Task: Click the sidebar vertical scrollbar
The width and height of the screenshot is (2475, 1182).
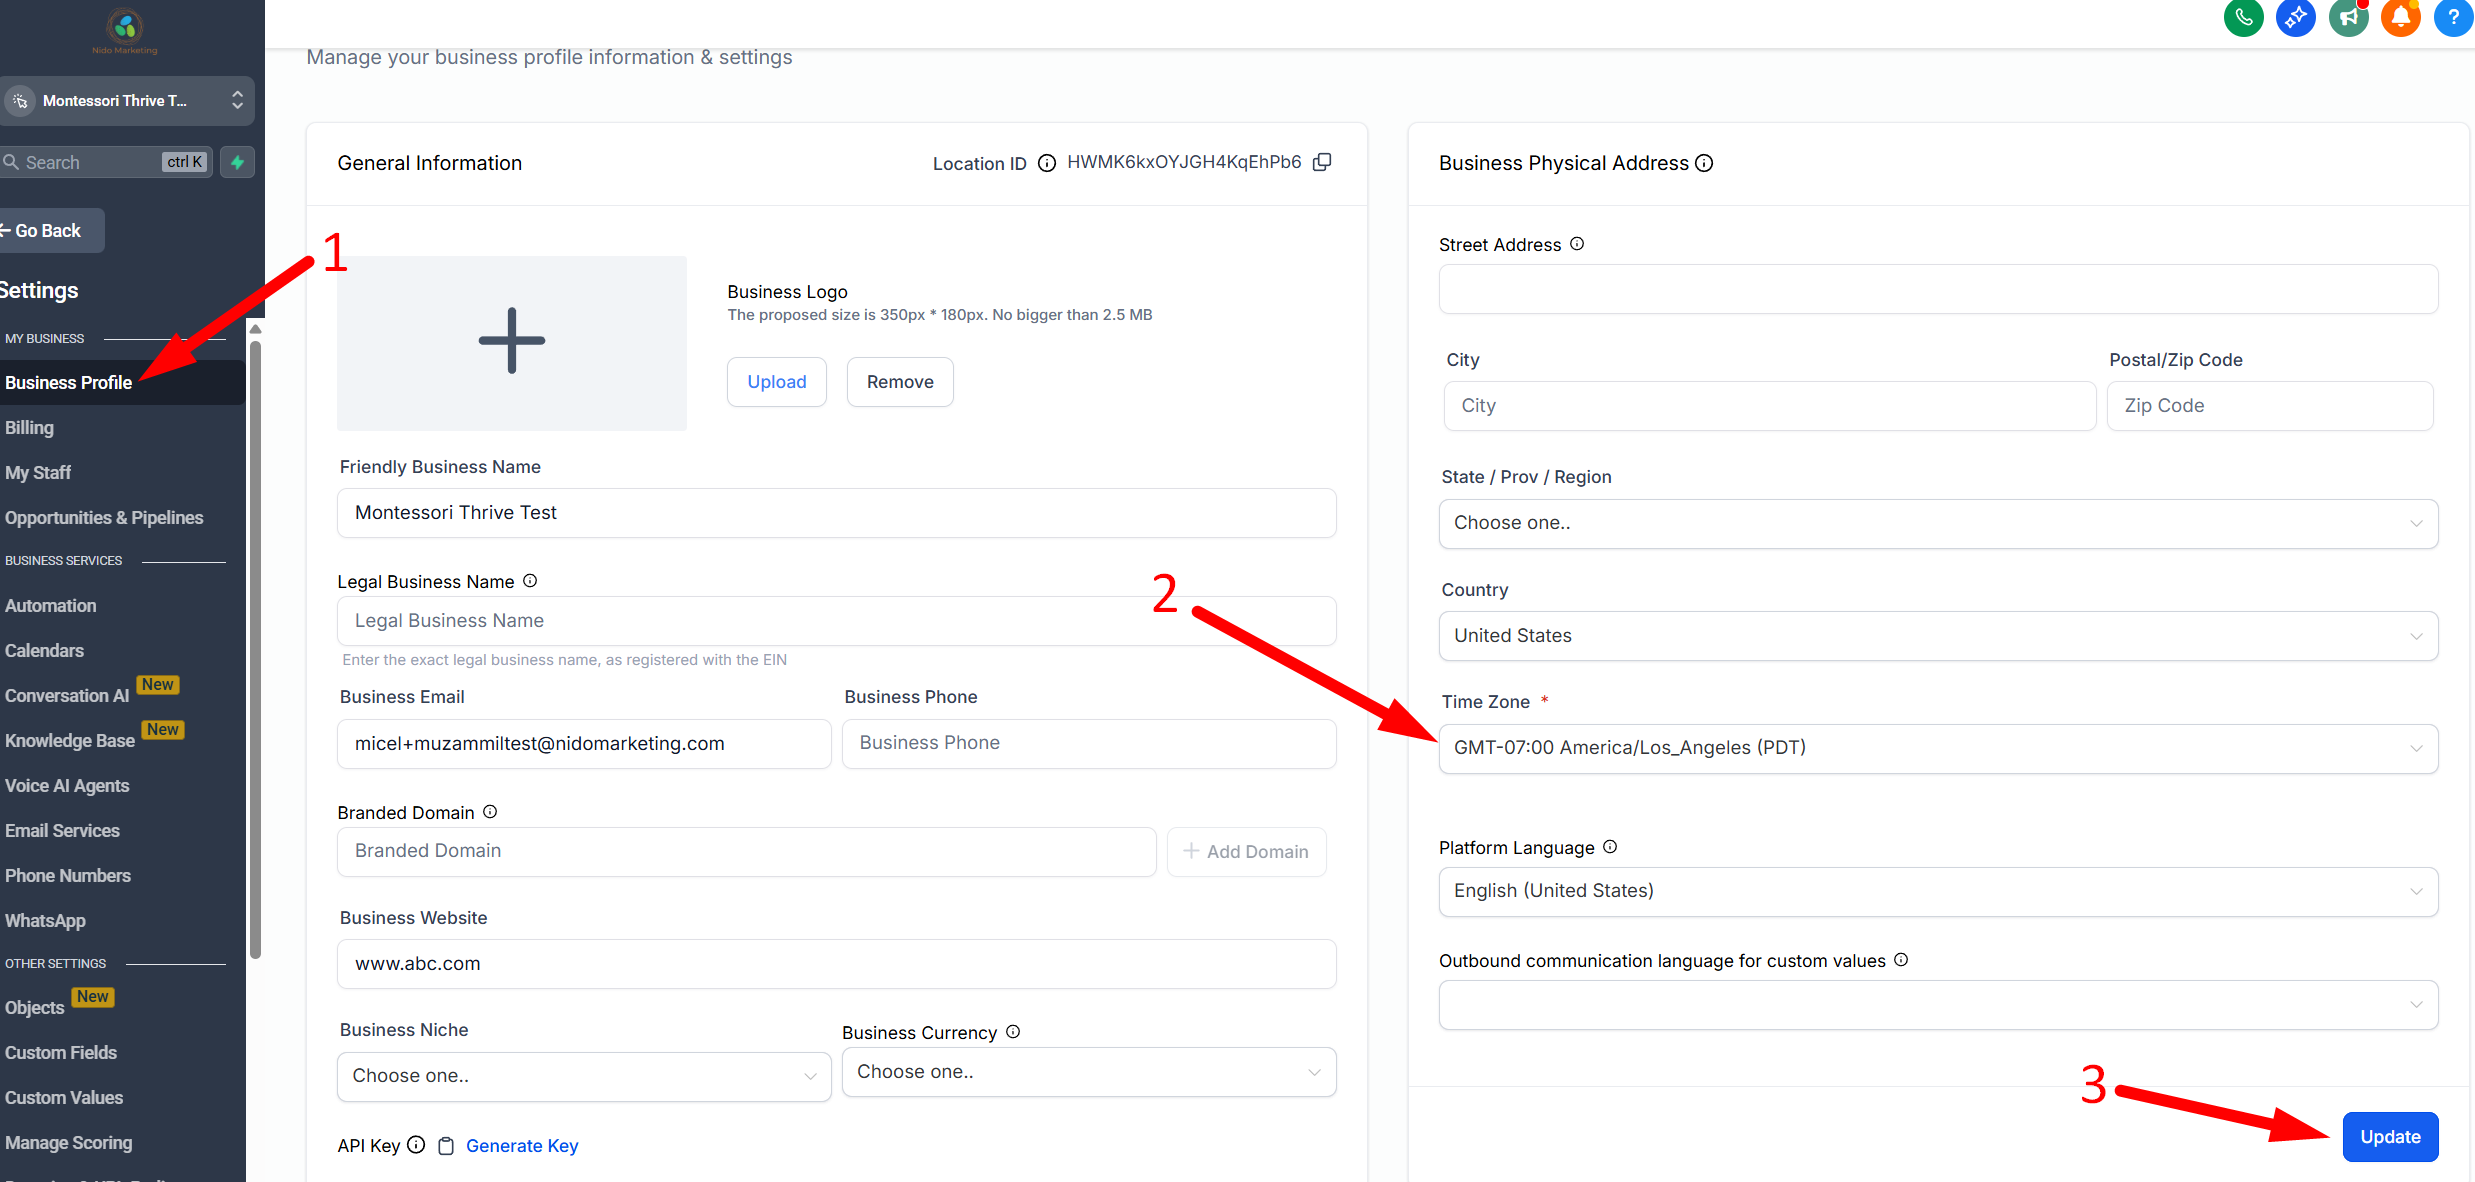Action: pyautogui.click(x=256, y=650)
